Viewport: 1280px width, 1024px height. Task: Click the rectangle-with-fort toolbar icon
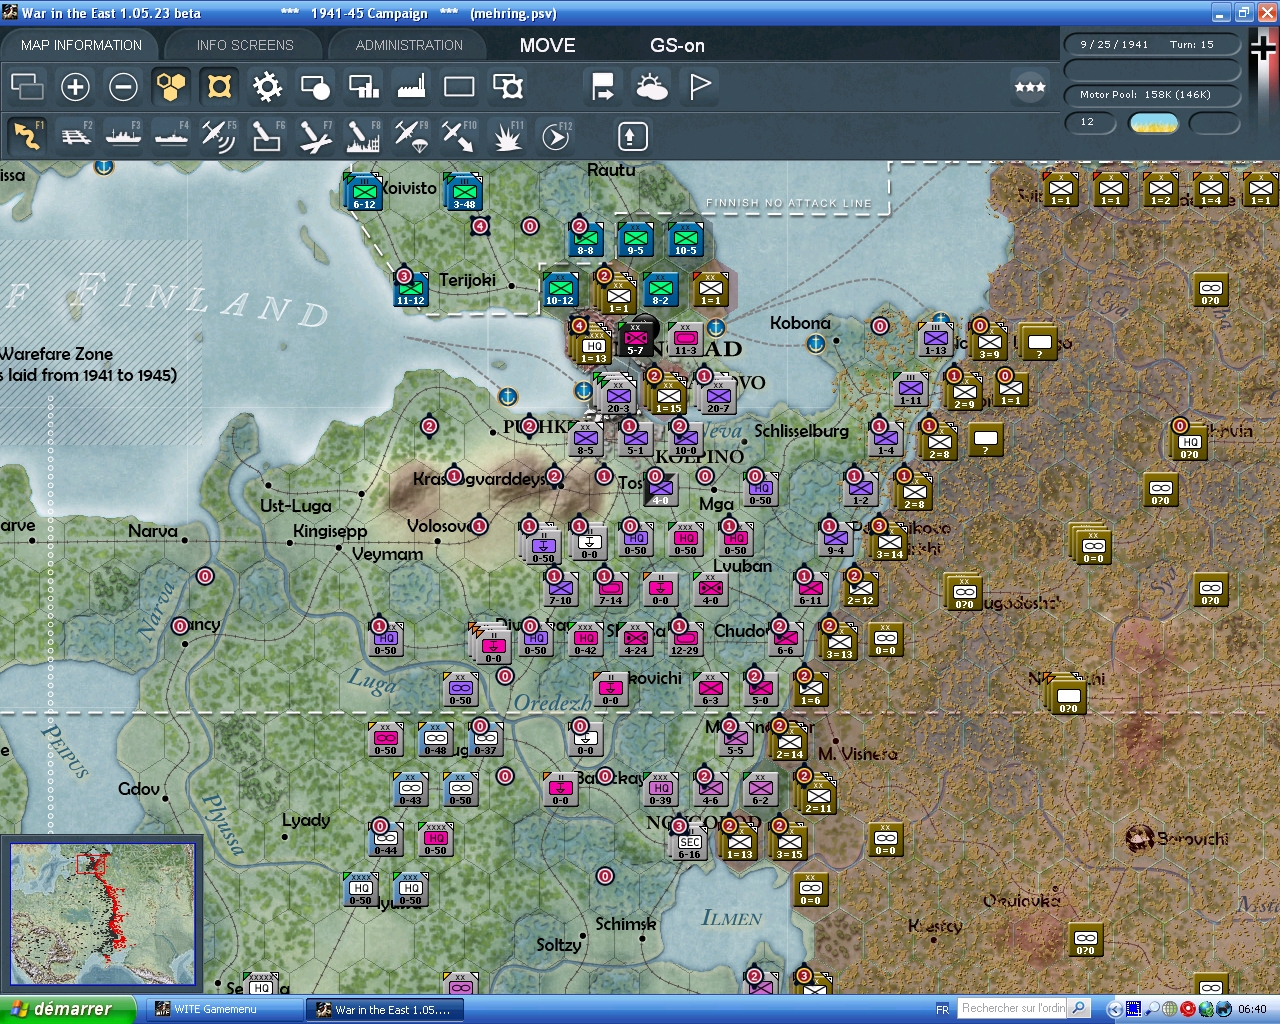[508, 87]
